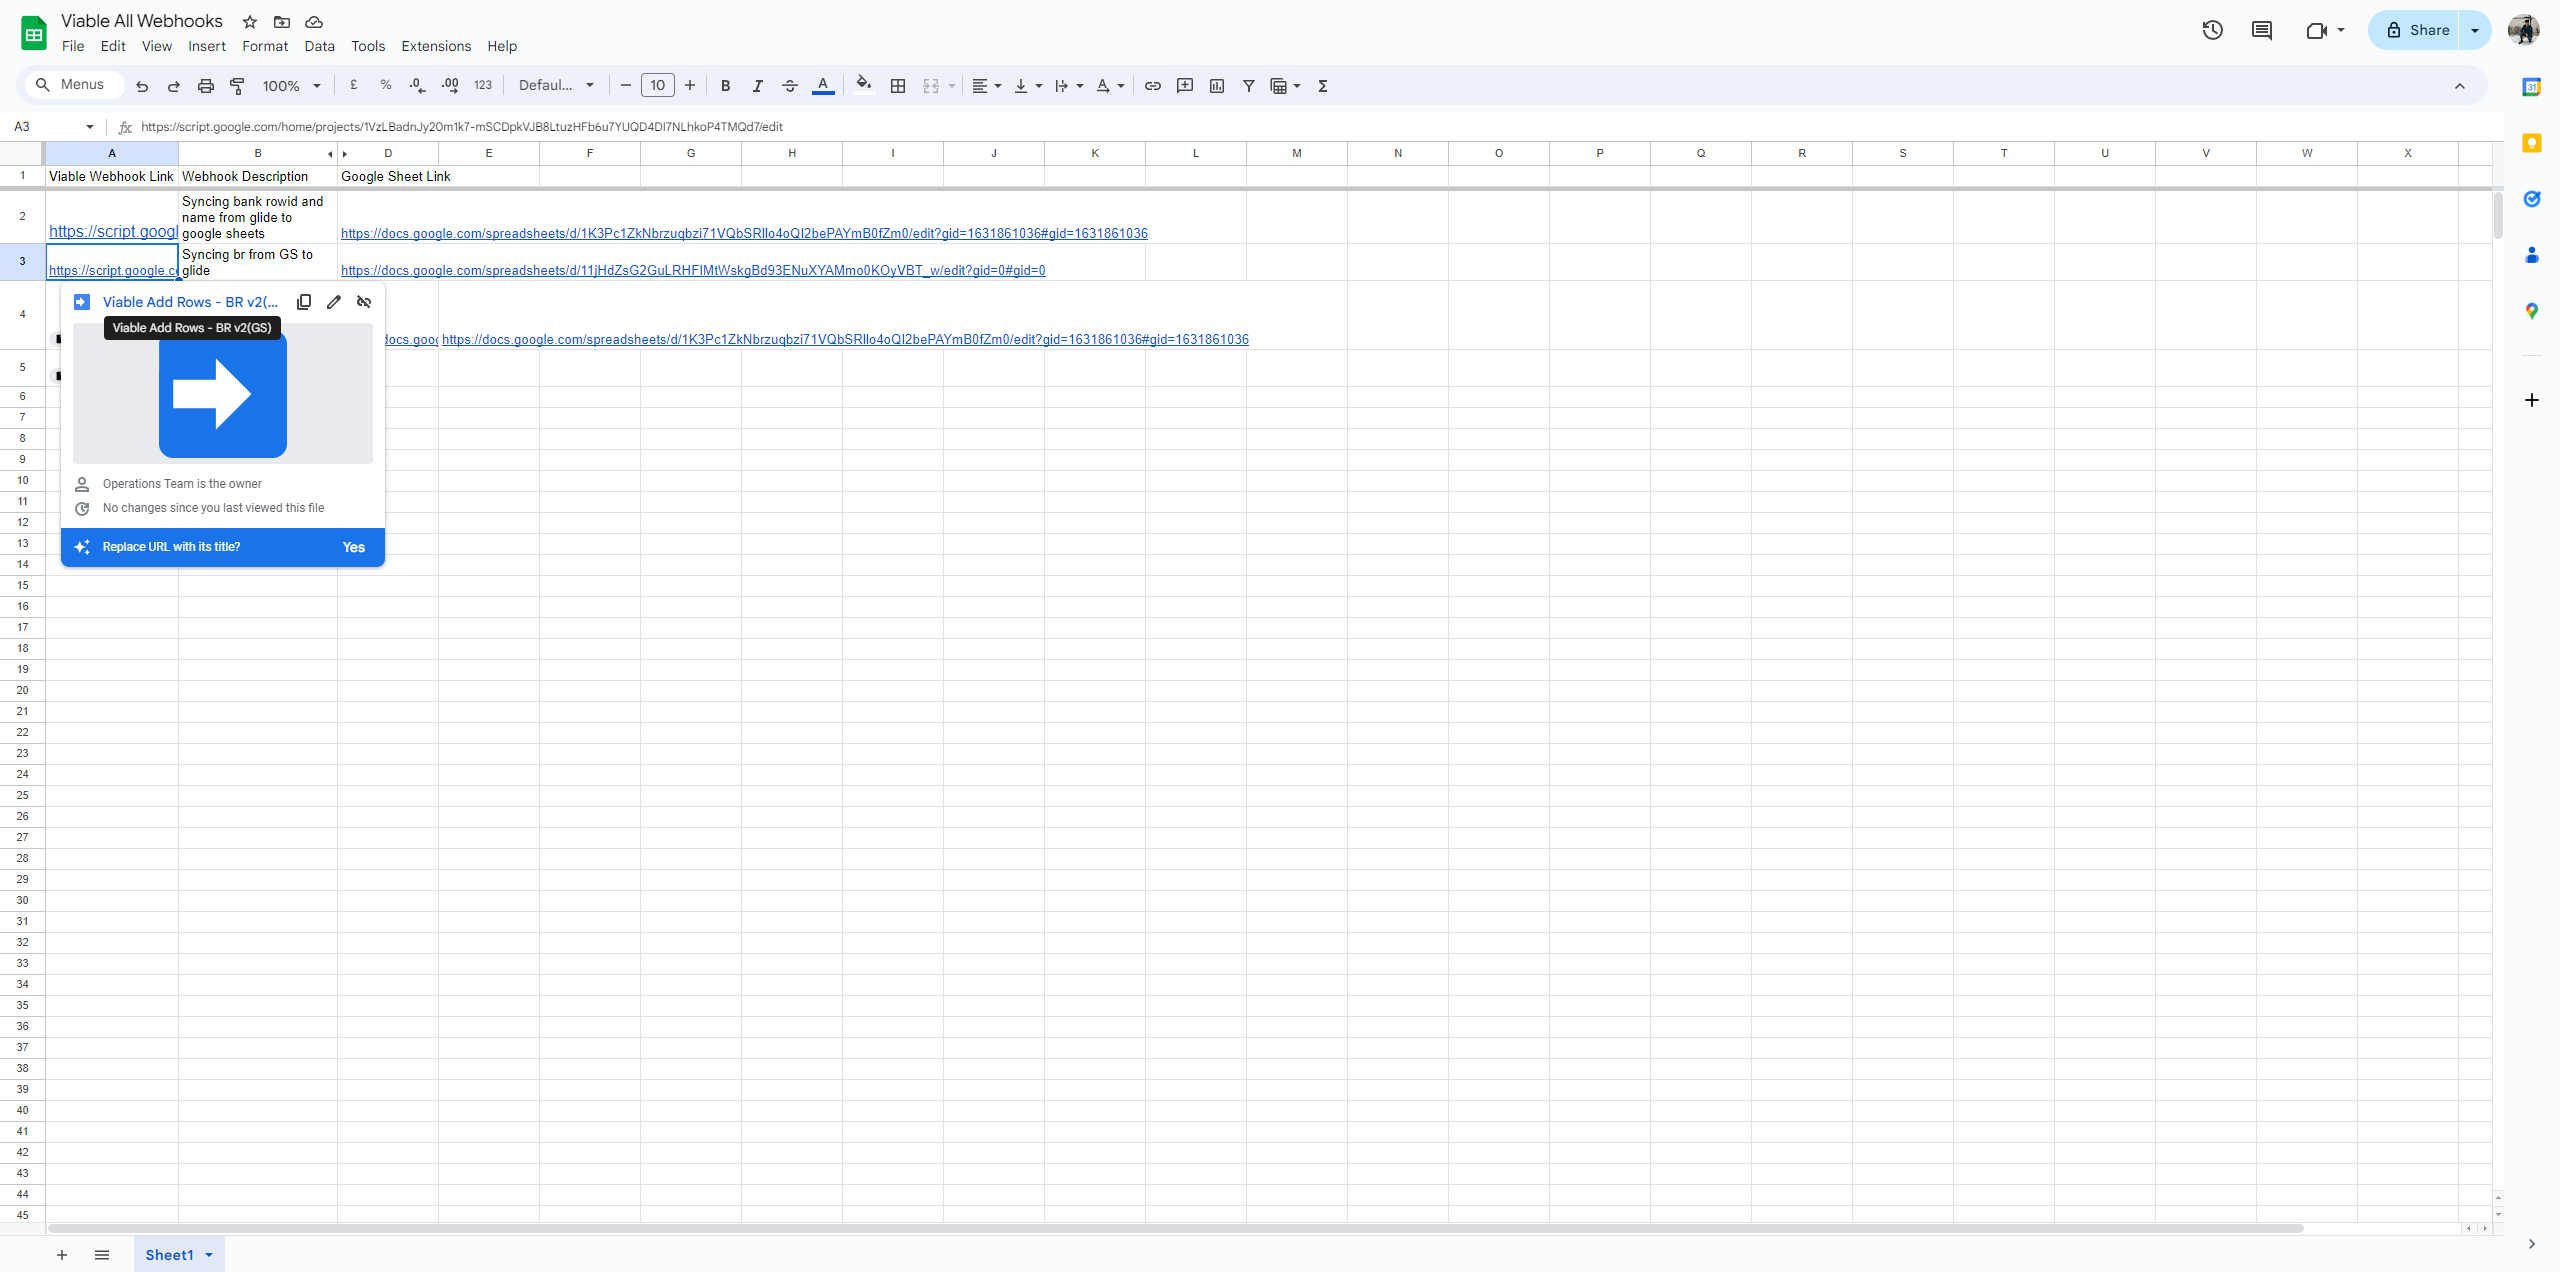
Task: Open more number formats (123)
Action: tap(483, 86)
